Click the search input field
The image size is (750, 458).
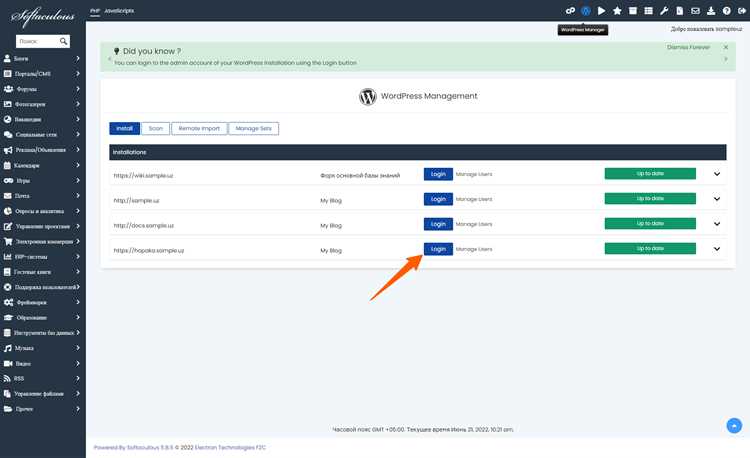(x=37, y=42)
